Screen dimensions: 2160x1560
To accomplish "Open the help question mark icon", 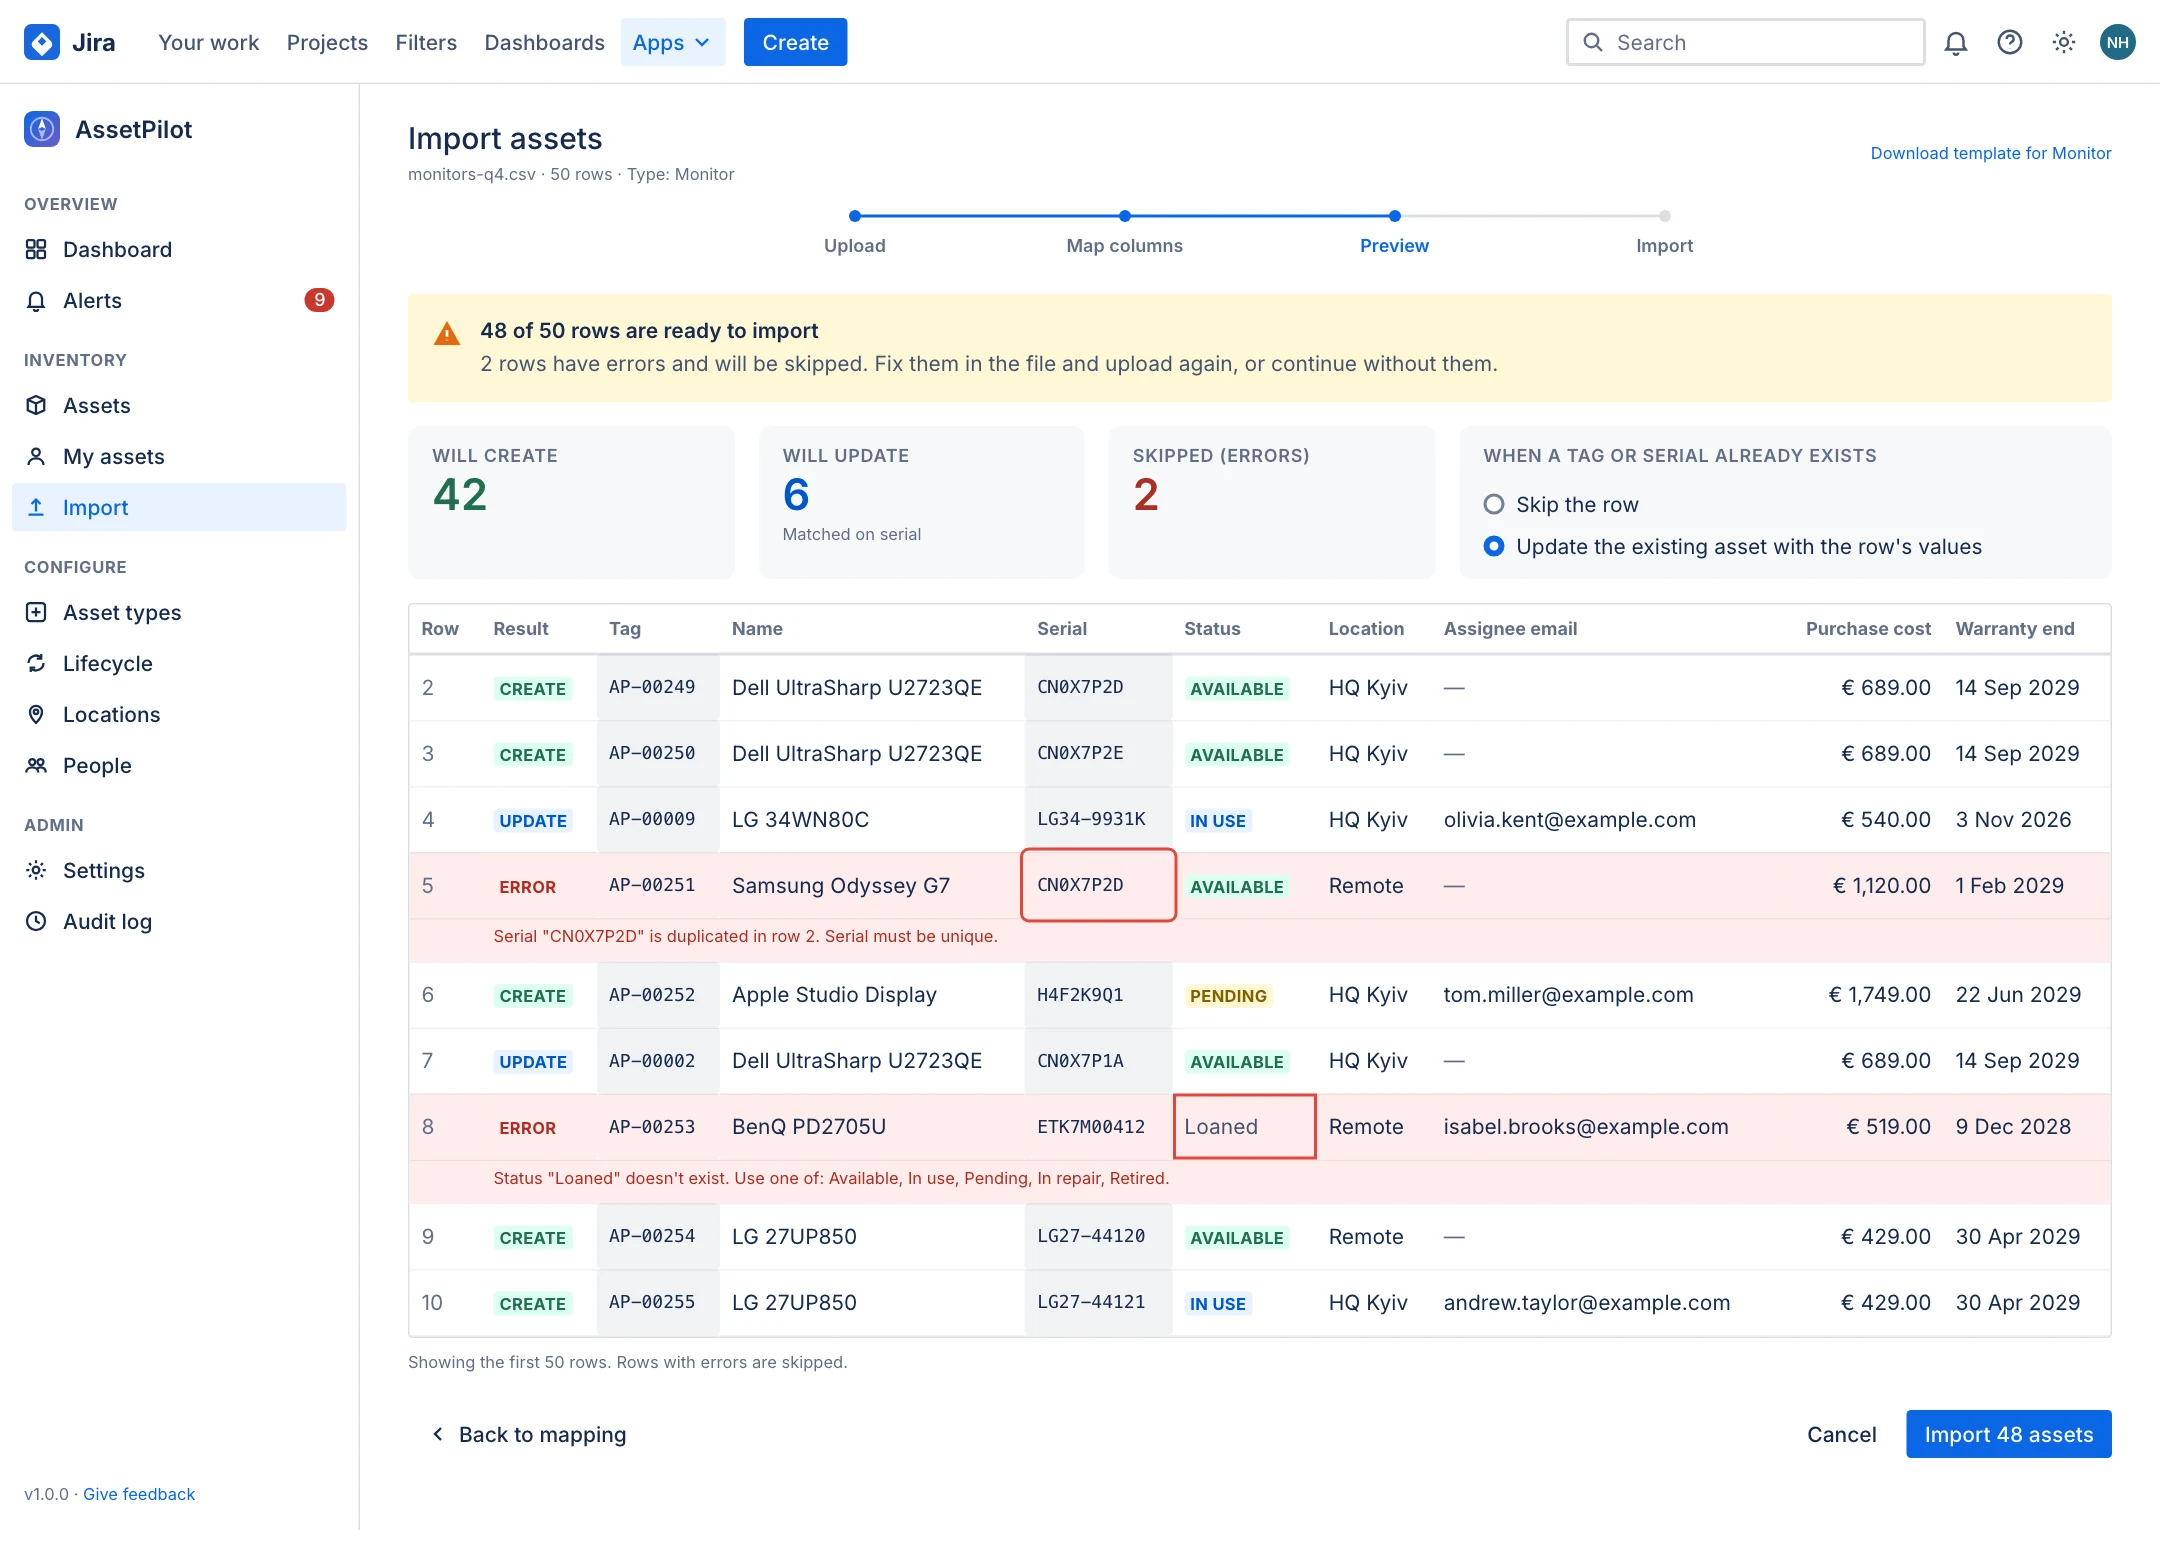I will pyautogui.click(x=2010, y=42).
